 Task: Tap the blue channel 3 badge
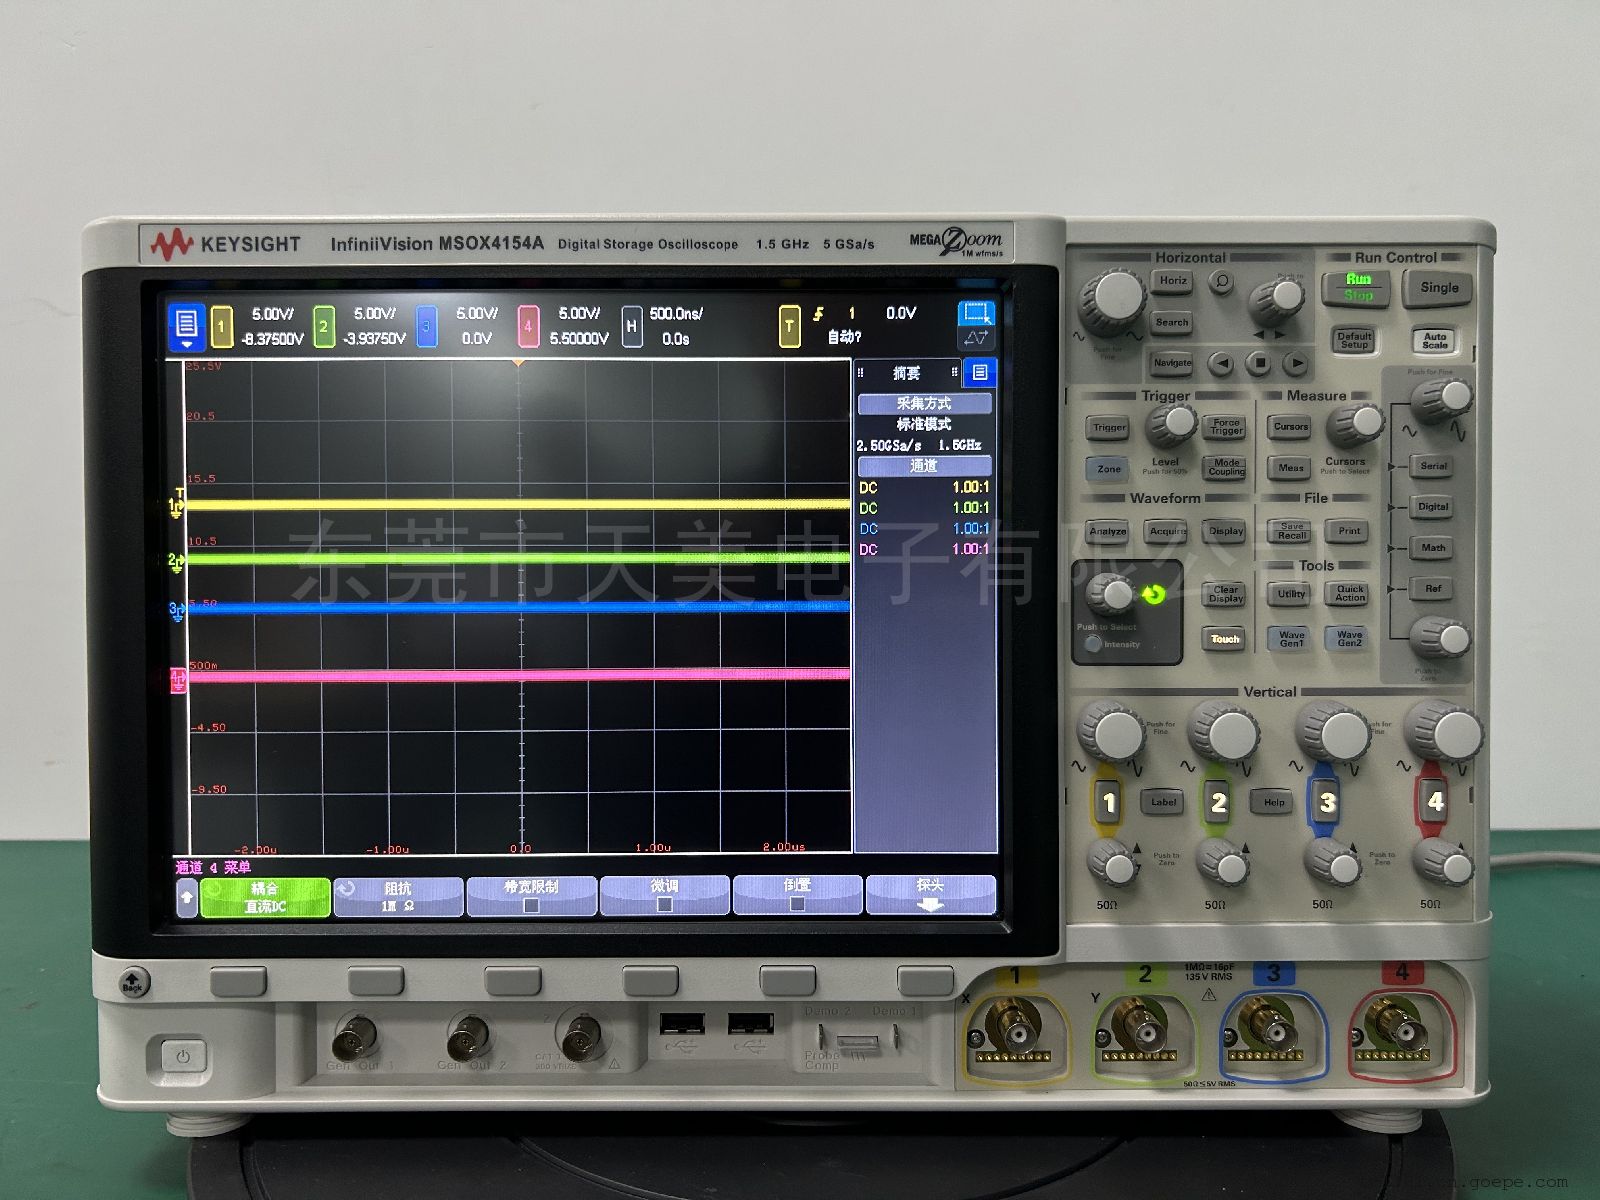[x=426, y=326]
